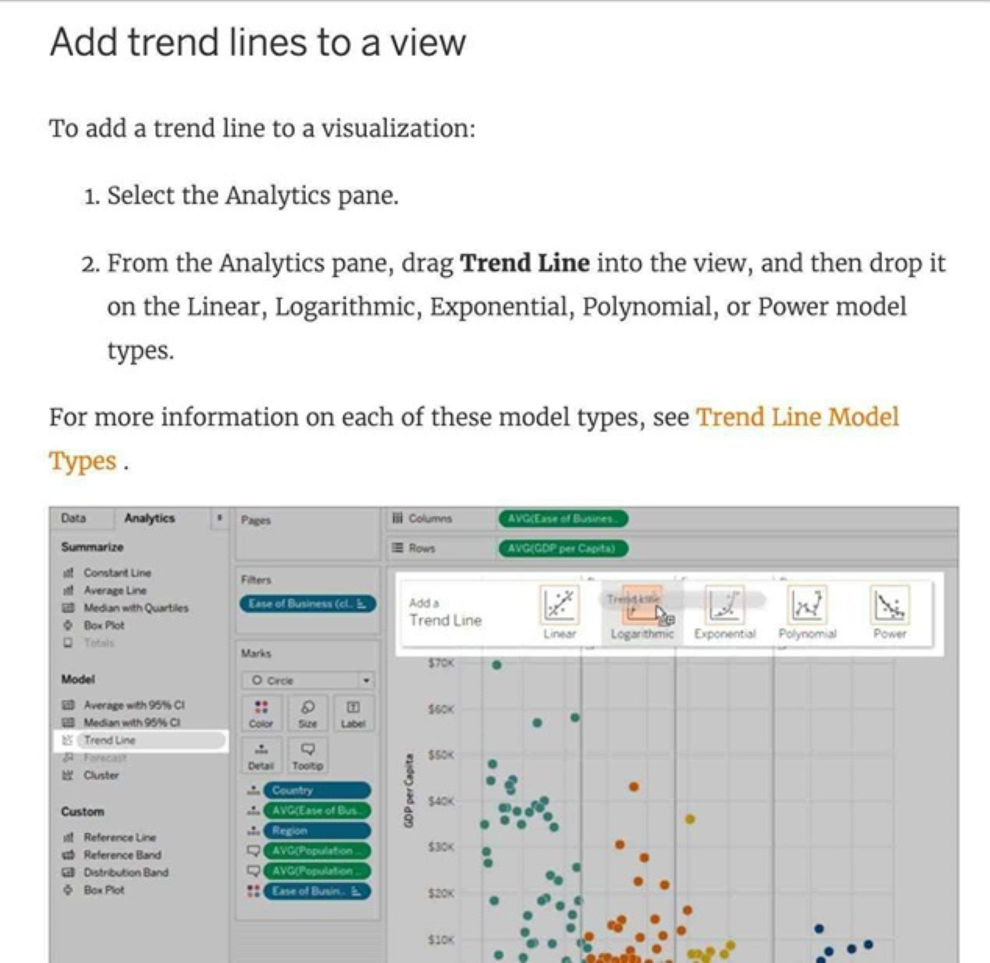990x963 pixels.
Task: Open the Size marks card button
Action: (x=308, y=711)
